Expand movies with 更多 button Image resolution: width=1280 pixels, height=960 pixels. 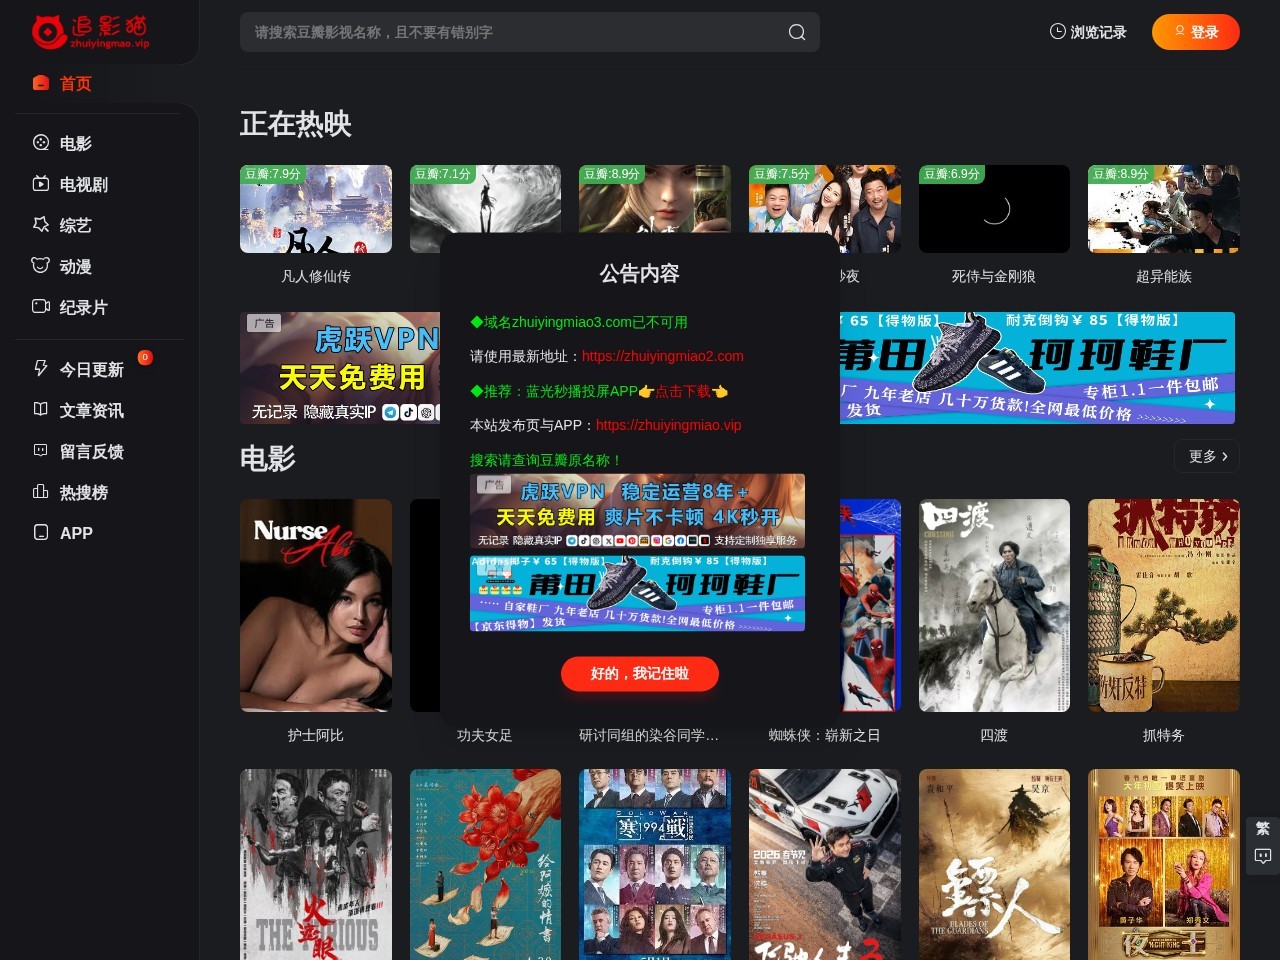pyautogui.click(x=1207, y=456)
